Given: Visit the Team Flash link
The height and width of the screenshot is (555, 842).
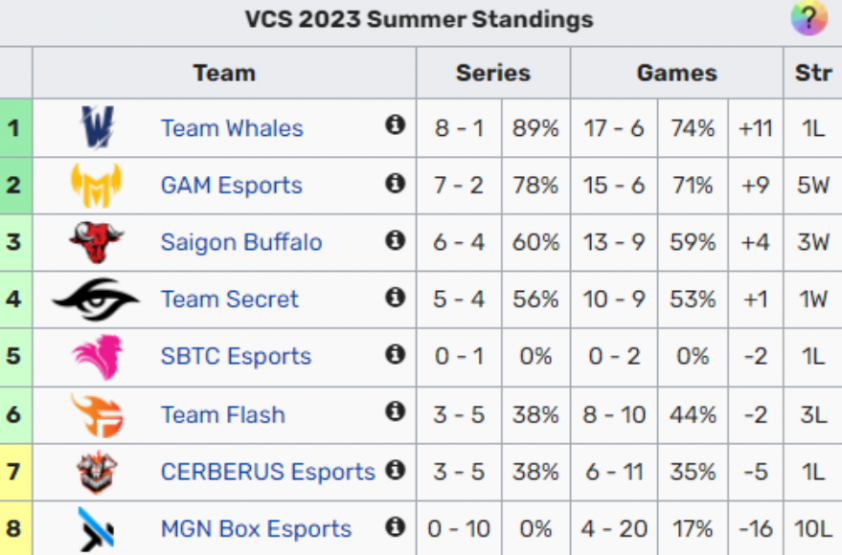Looking at the screenshot, I should 223,415.
